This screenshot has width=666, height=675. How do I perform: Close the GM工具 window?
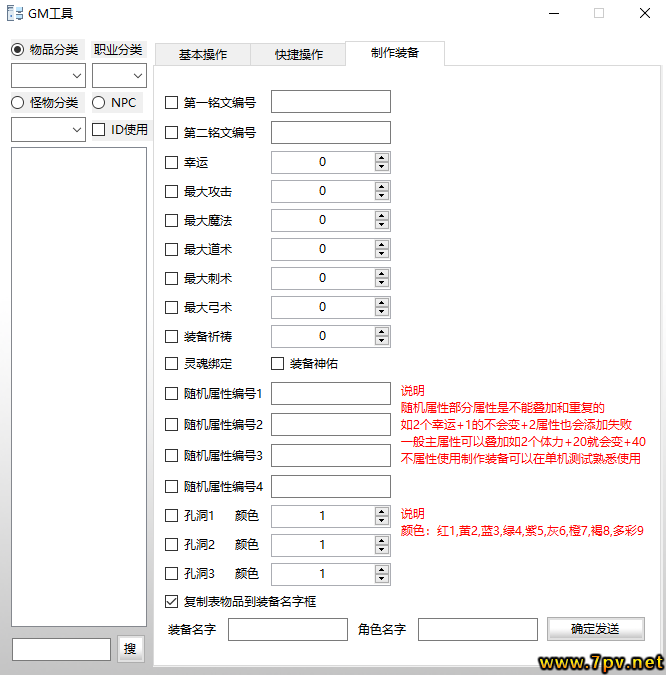coord(644,13)
